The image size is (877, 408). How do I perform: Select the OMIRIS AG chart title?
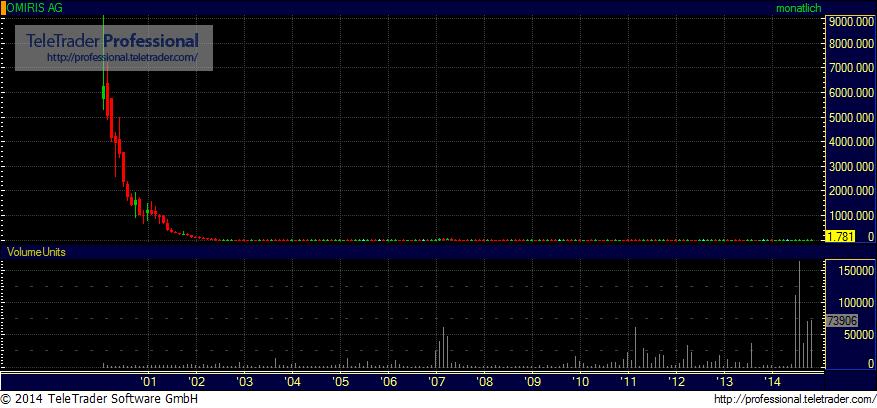pyautogui.click(x=35, y=8)
